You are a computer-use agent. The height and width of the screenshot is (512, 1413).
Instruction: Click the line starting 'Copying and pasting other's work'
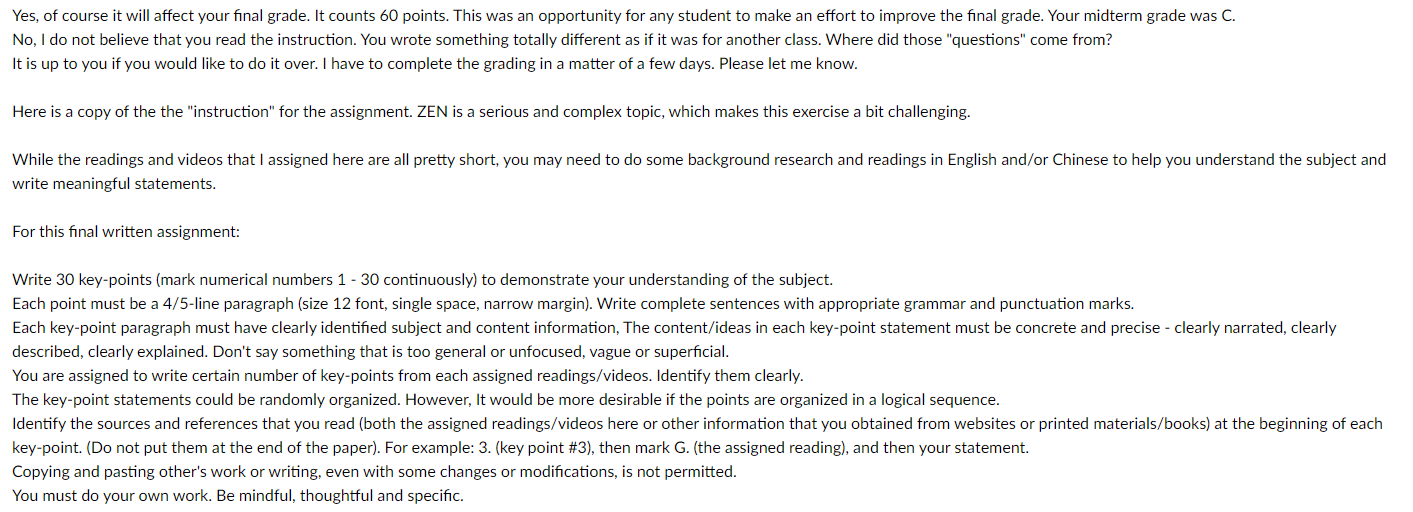click(x=374, y=471)
